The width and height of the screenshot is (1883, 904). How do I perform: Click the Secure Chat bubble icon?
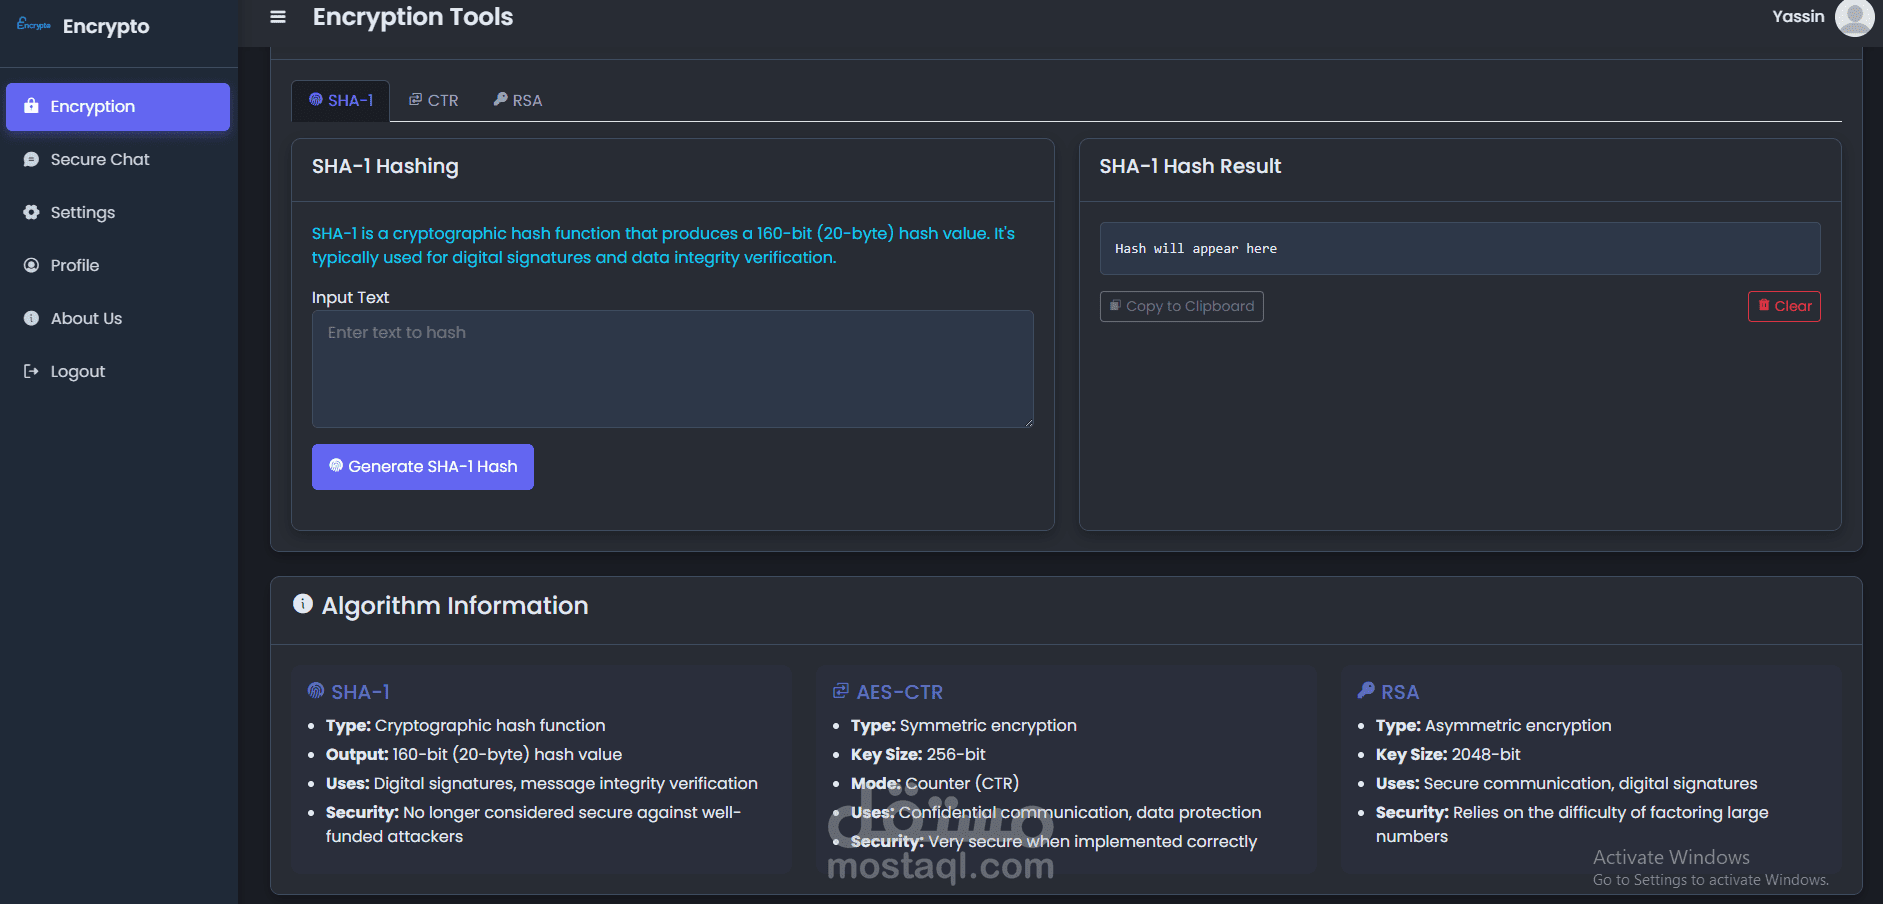coord(31,160)
